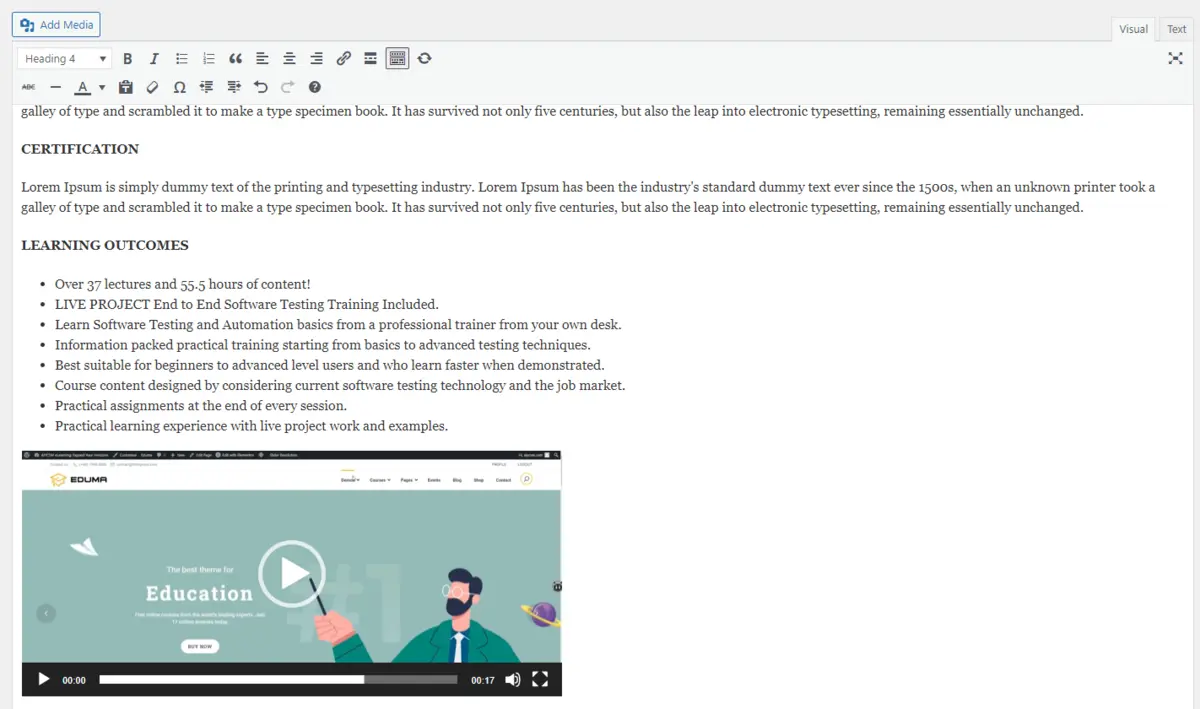Click the CERTIFICATION heading
The width and height of the screenshot is (1200, 709).
pyautogui.click(x=80, y=149)
